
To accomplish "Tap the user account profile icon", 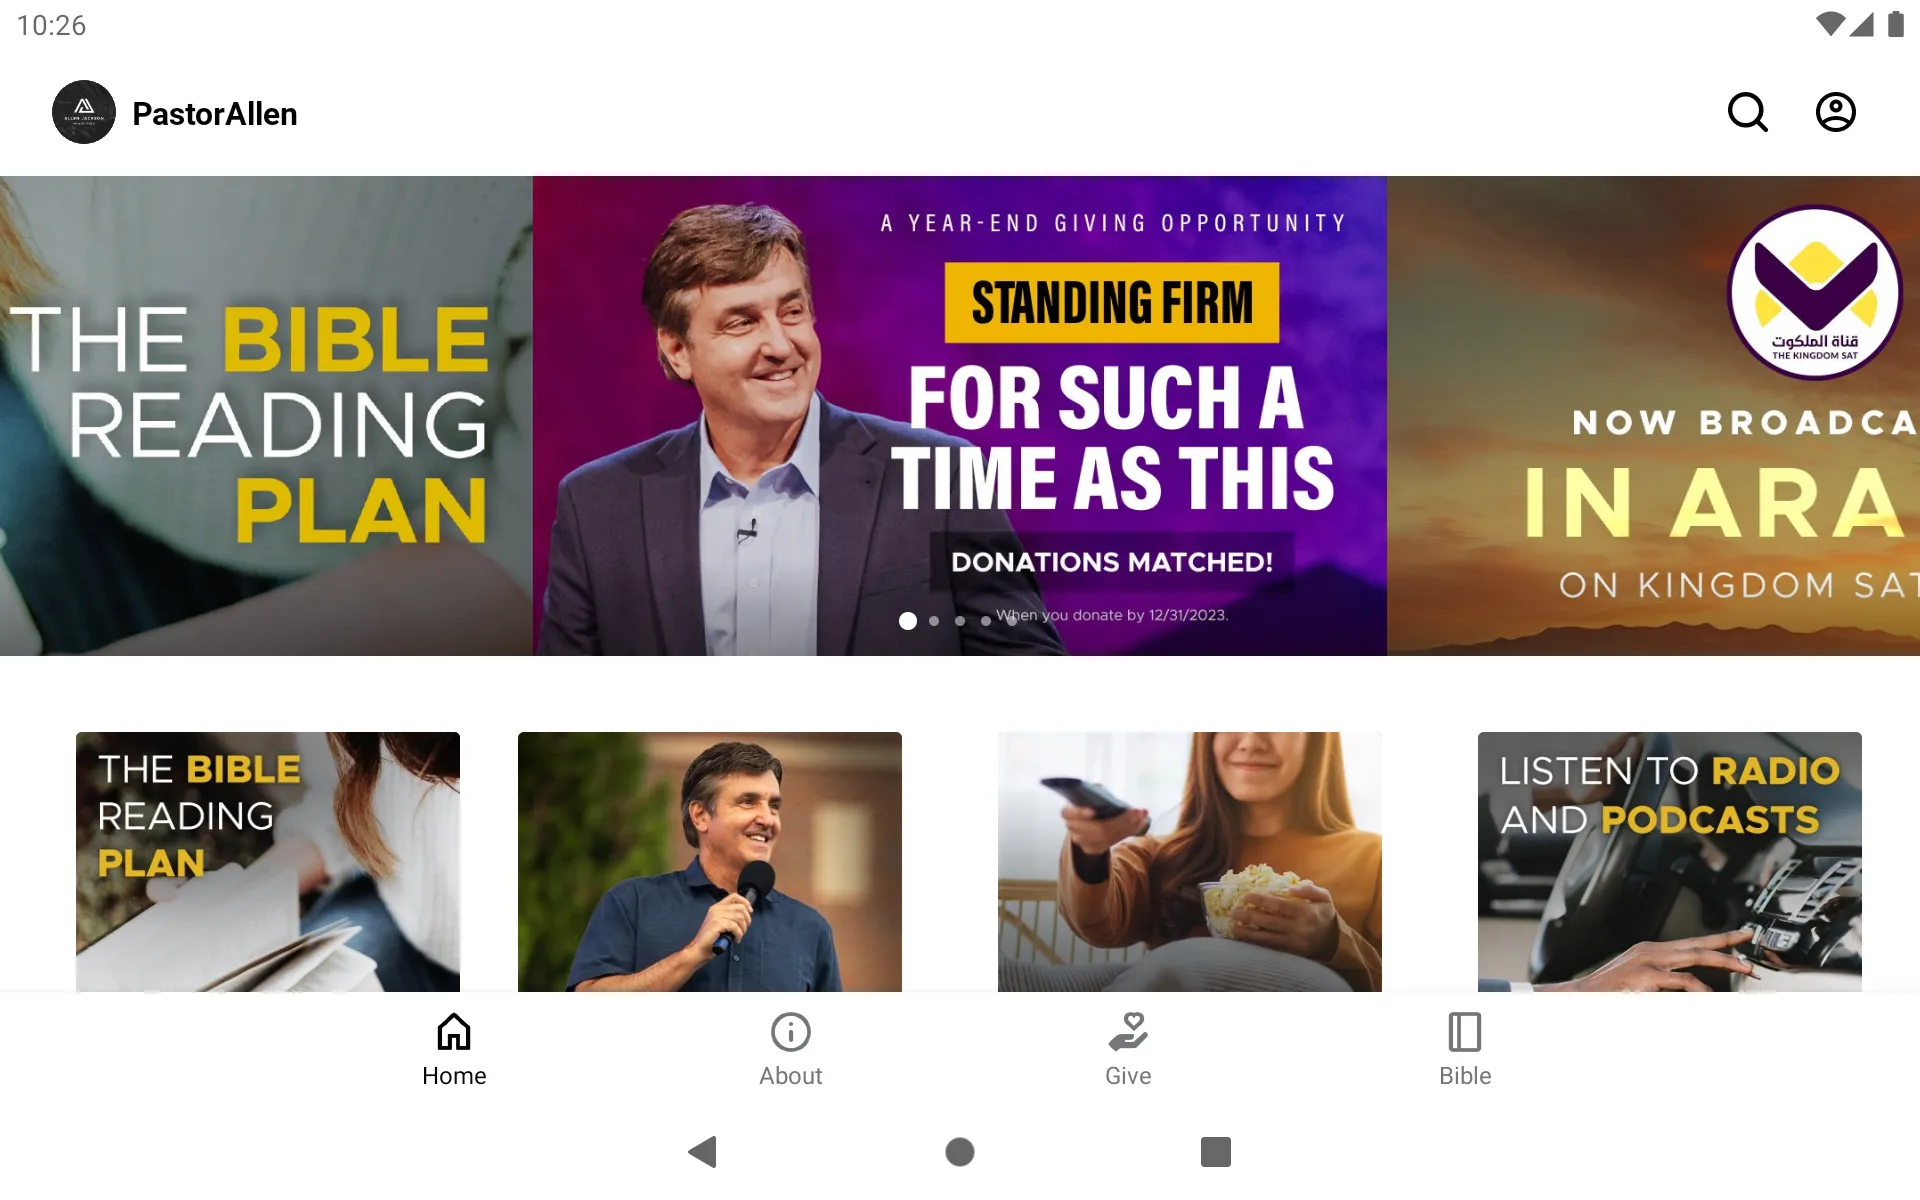I will coord(1836,112).
